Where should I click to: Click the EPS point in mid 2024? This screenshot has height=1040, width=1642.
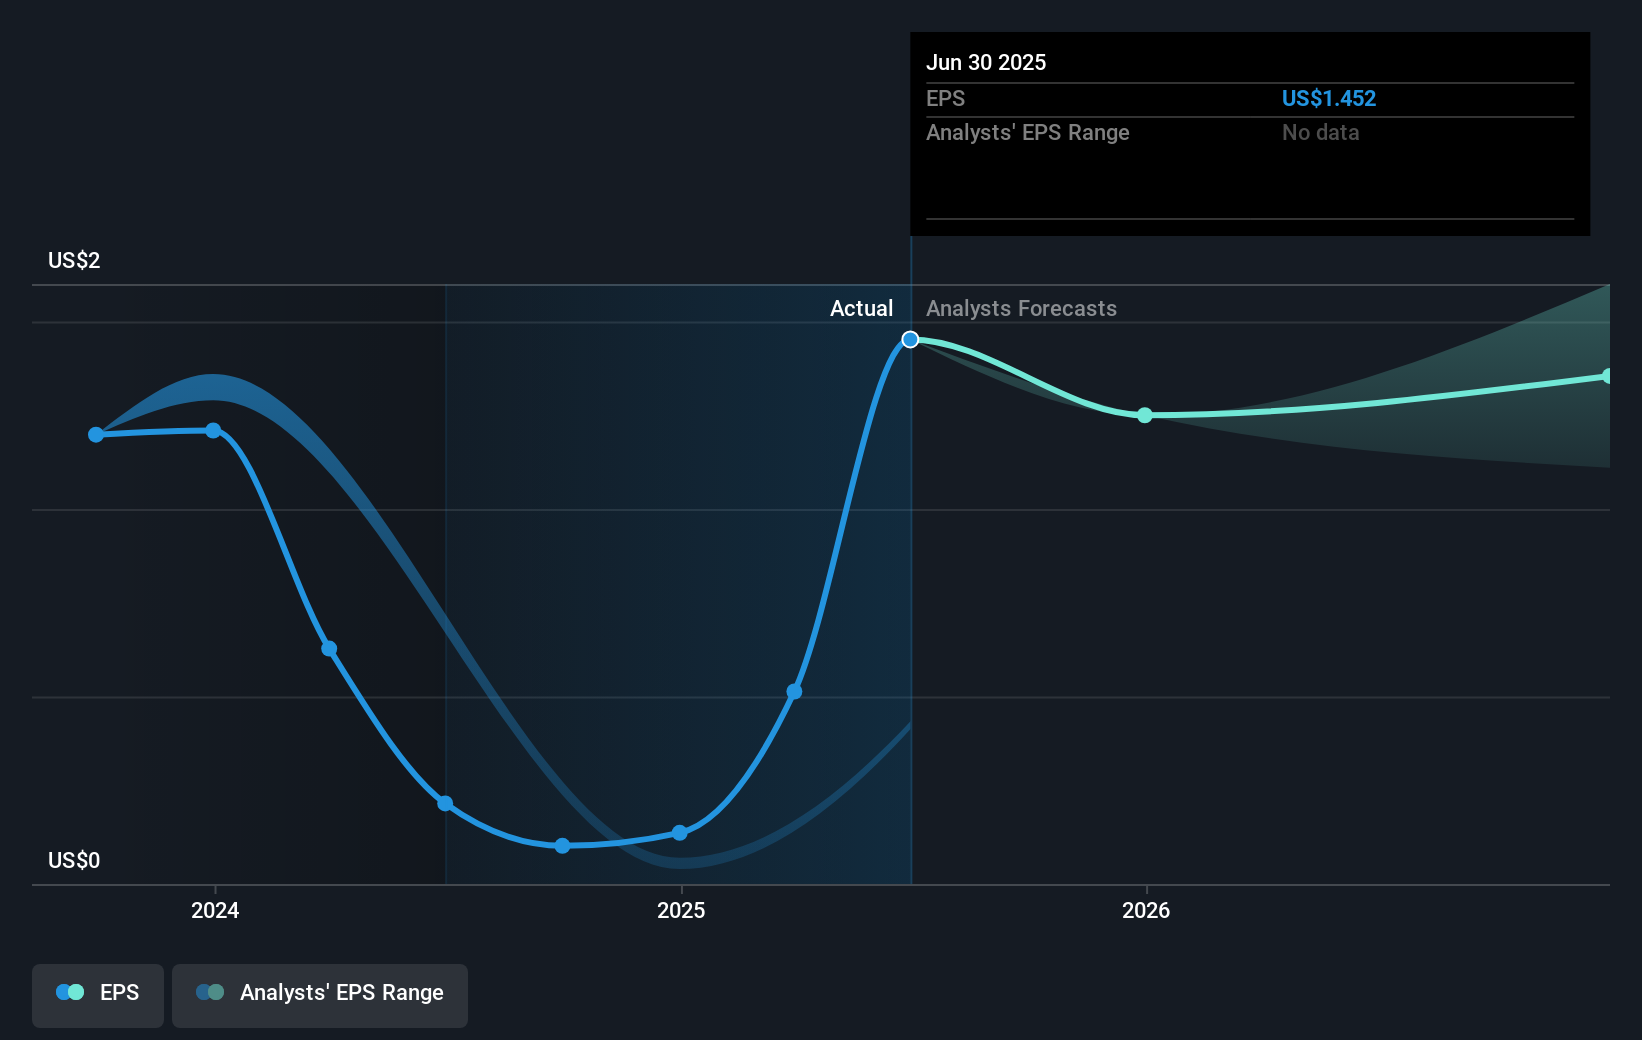tap(445, 804)
